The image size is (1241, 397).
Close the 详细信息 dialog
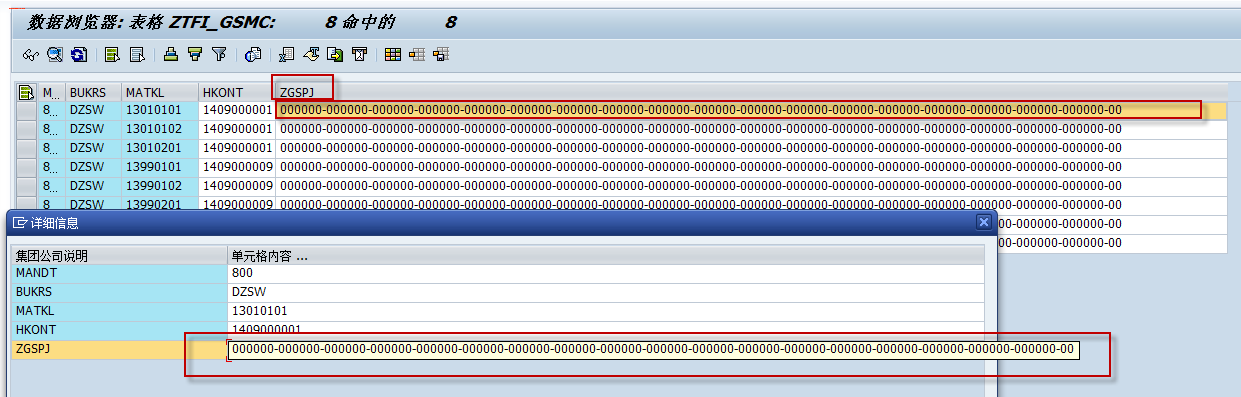pos(983,222)
